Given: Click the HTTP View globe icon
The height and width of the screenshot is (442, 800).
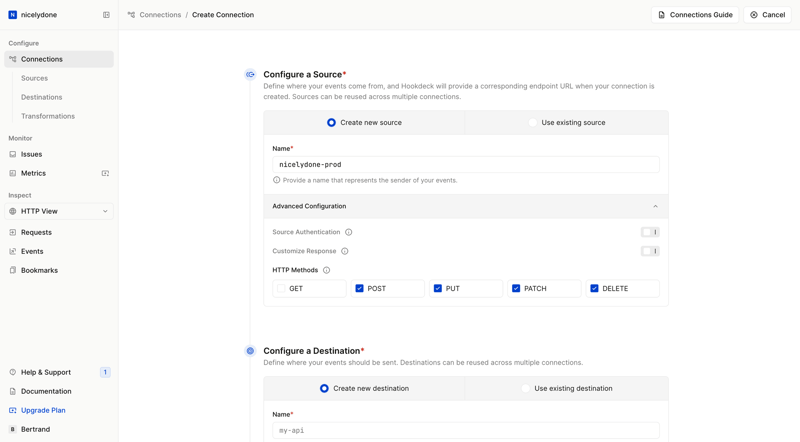Looking at the screenshot, I should (13, 211).
